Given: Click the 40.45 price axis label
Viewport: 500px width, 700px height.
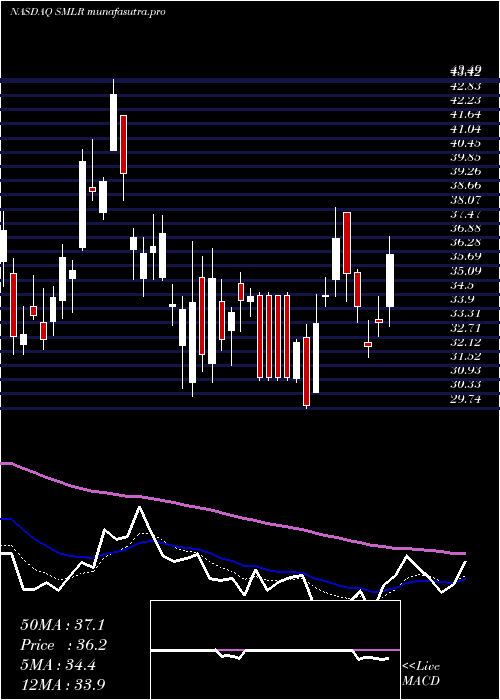Looking at the screenshot, I should point(466,143).
